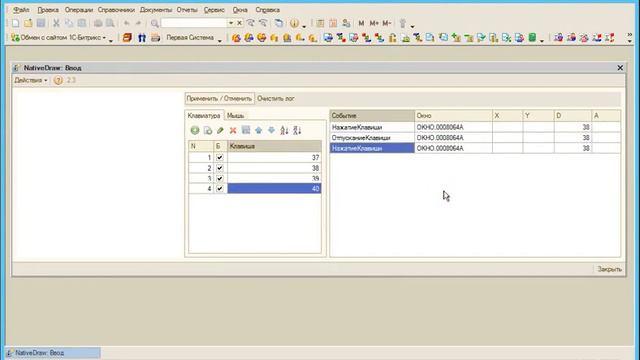This screenshot has height=360, width=640.
Task: Open the dropdown arrow after the information icon
Action: pos(304,26)
